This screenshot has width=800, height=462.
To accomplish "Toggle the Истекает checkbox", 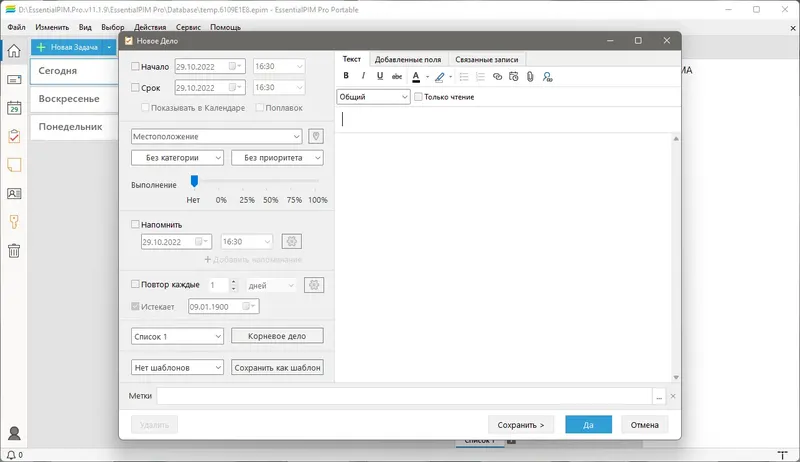I will click(x=135, y=306).
